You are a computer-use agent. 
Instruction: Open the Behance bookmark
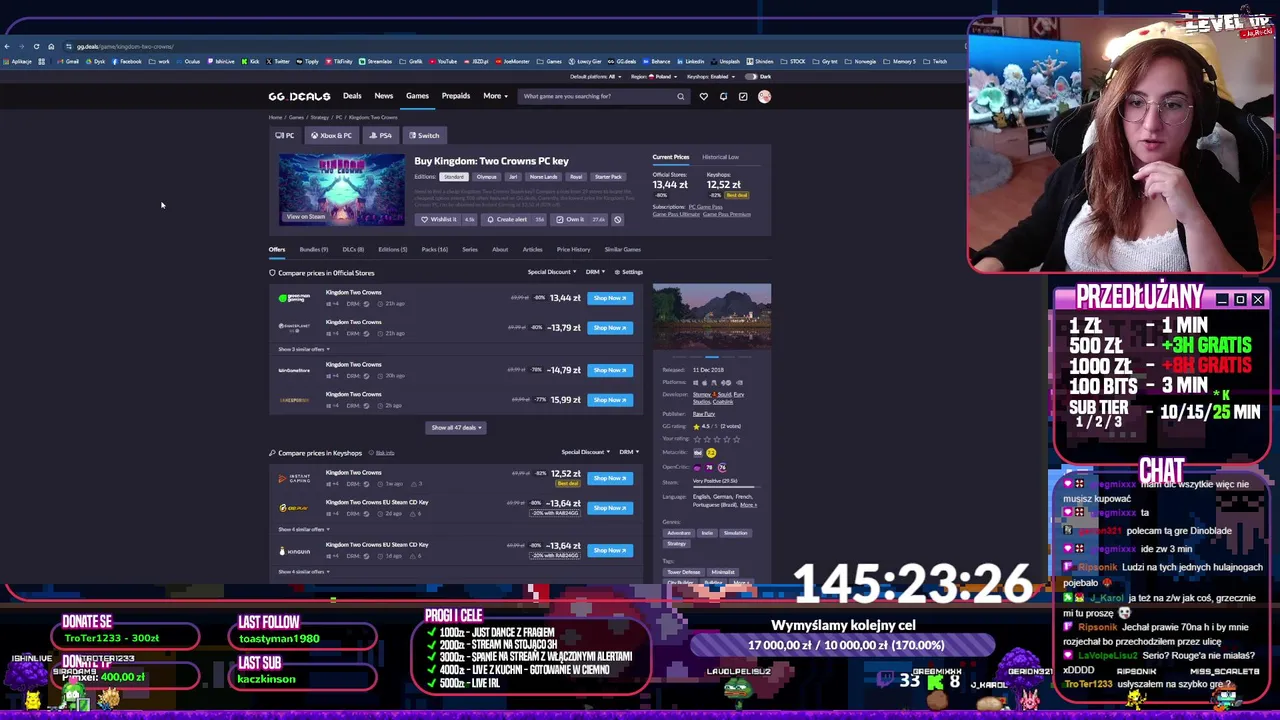(655, 61)
